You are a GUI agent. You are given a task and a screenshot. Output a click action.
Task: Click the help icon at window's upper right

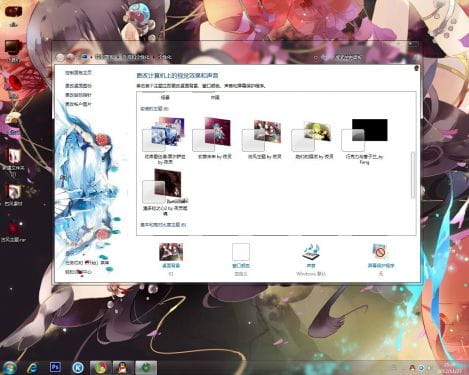416,68
